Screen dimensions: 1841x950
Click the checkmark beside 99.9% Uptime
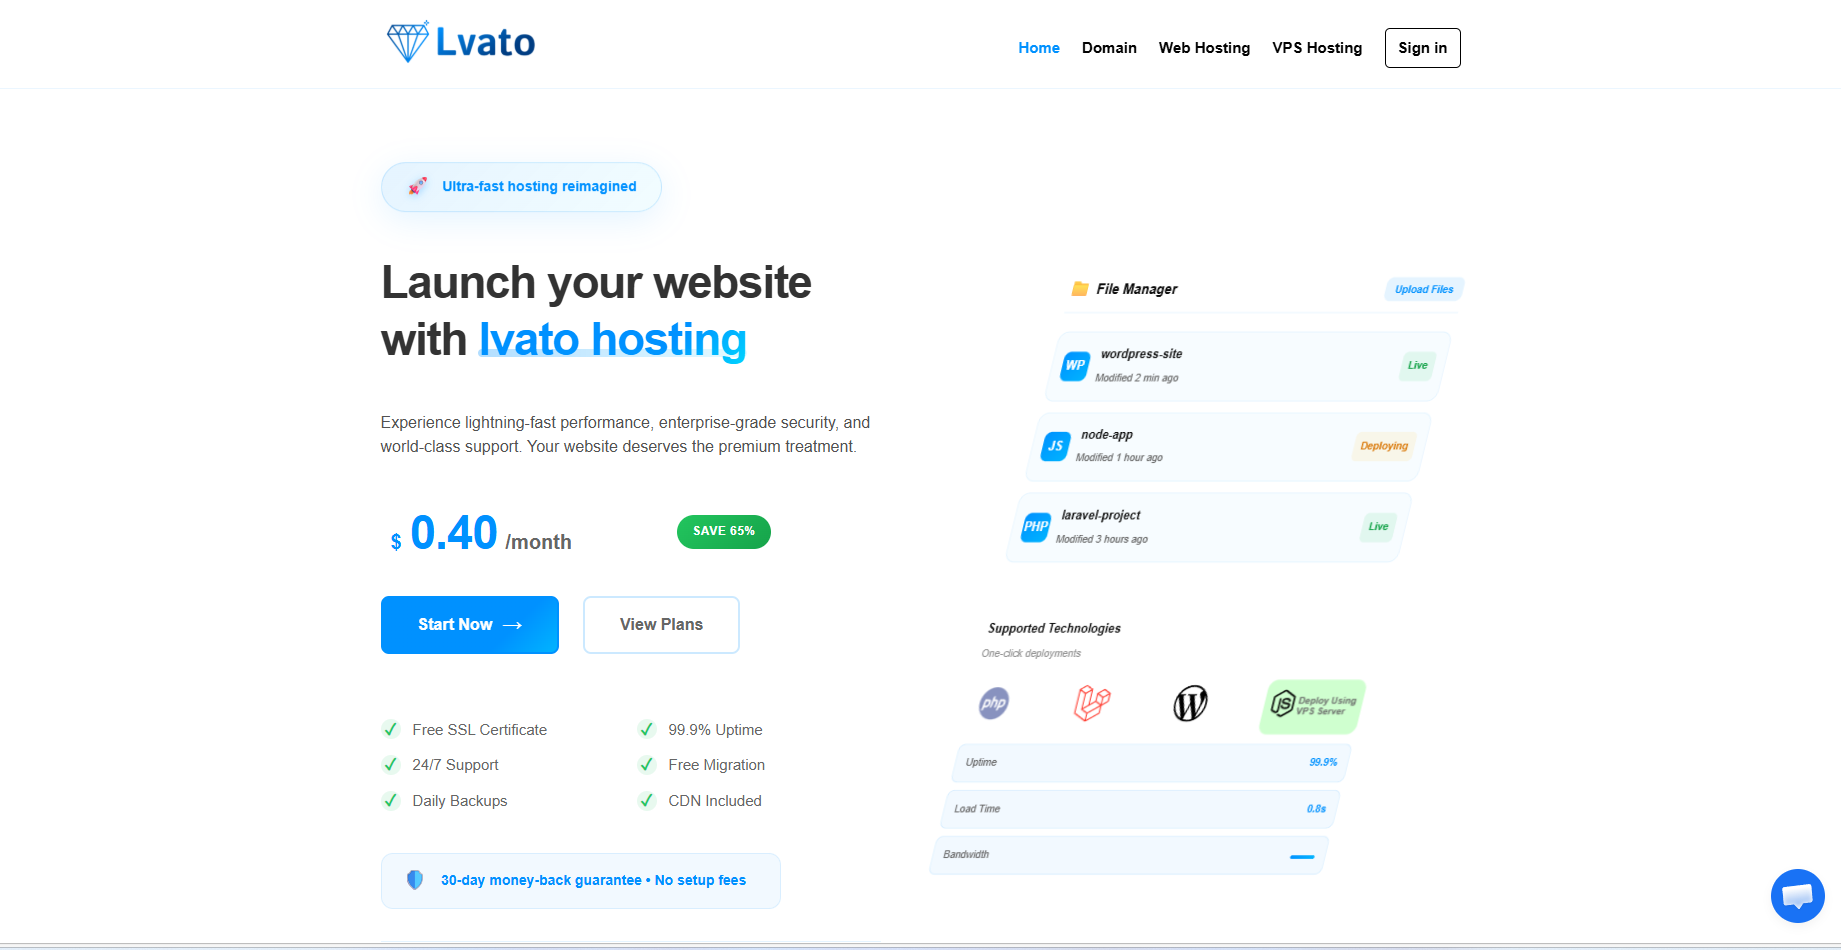tap(646, 729)
